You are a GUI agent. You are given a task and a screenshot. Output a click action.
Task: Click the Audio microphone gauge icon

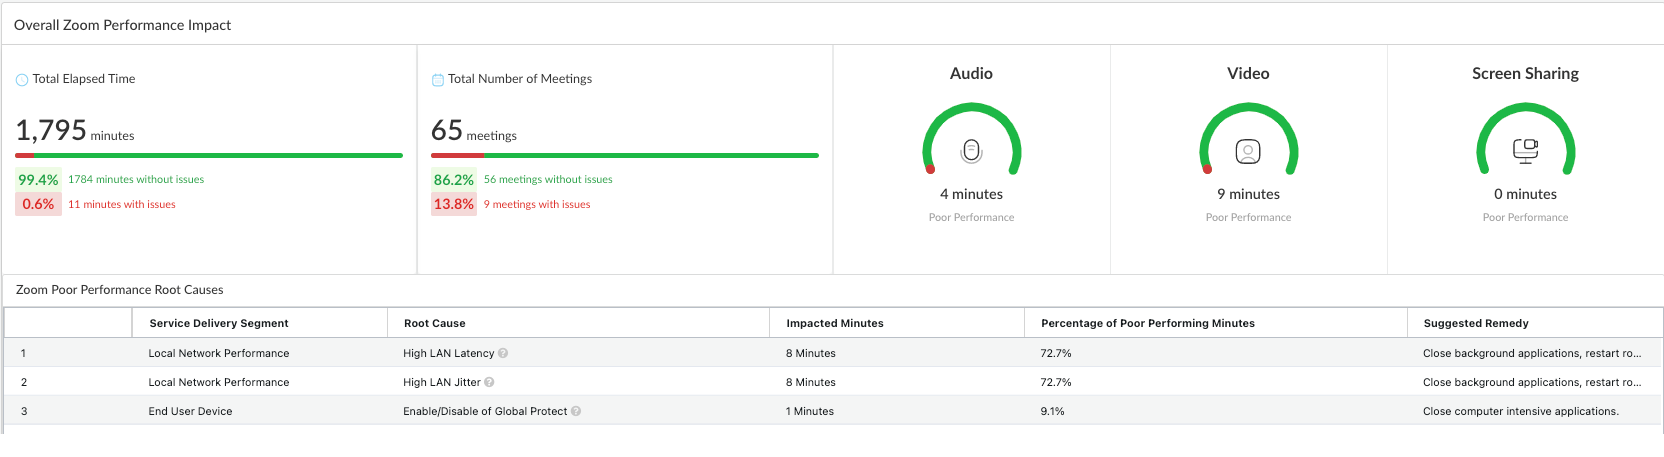pyautogui.click(x=971, y=151)
